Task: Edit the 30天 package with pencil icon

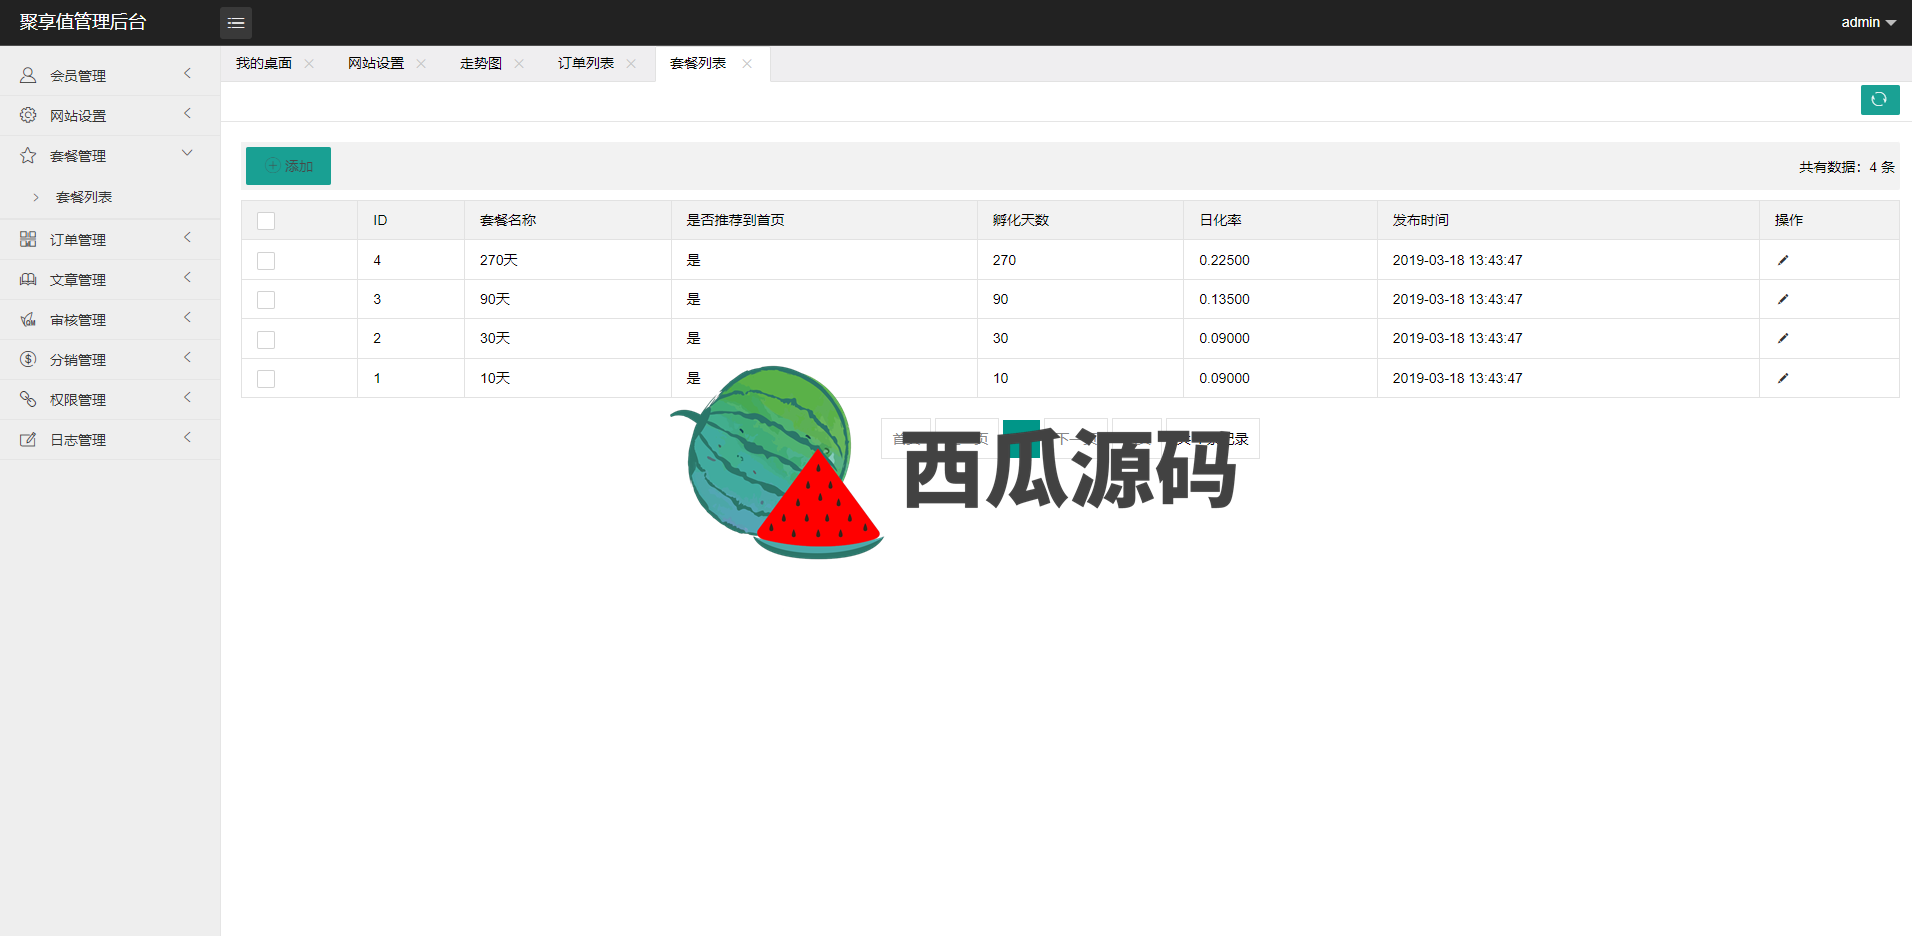Action: click(1783, 338)
